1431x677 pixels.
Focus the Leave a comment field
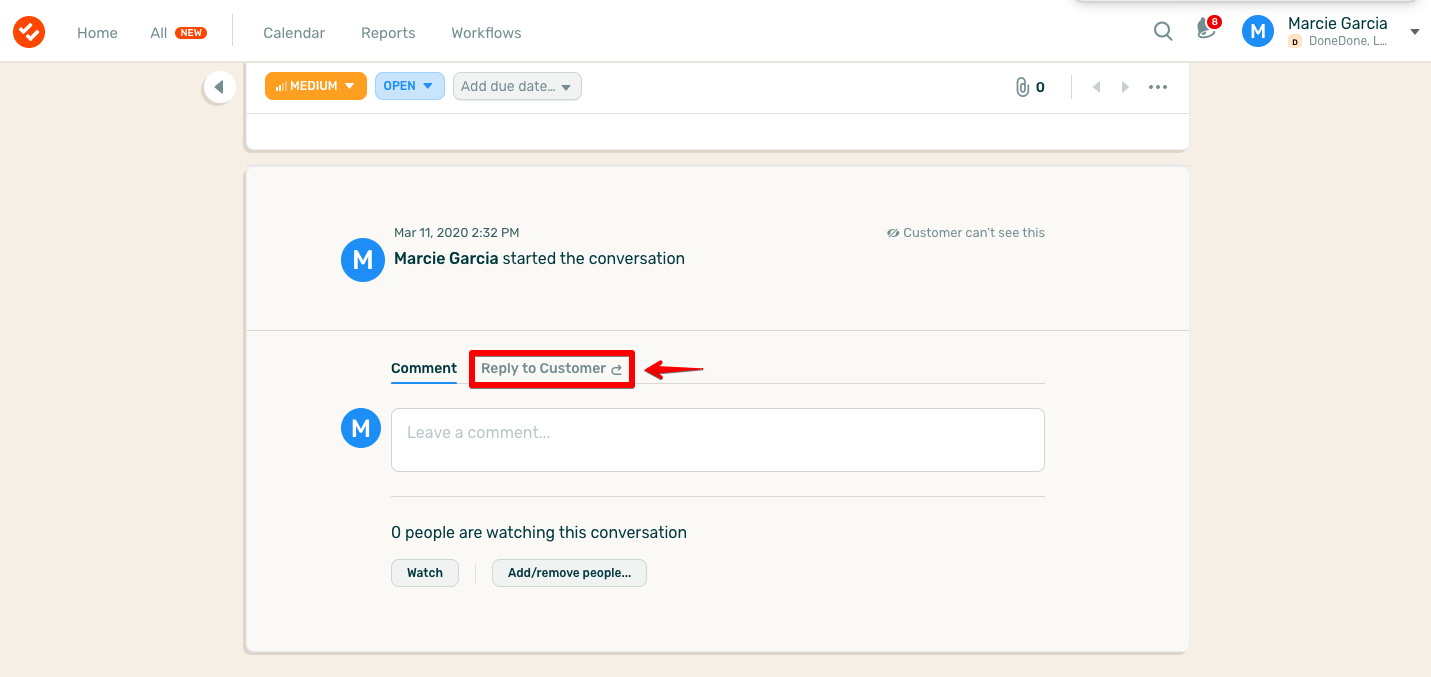[x=717, y=440]
